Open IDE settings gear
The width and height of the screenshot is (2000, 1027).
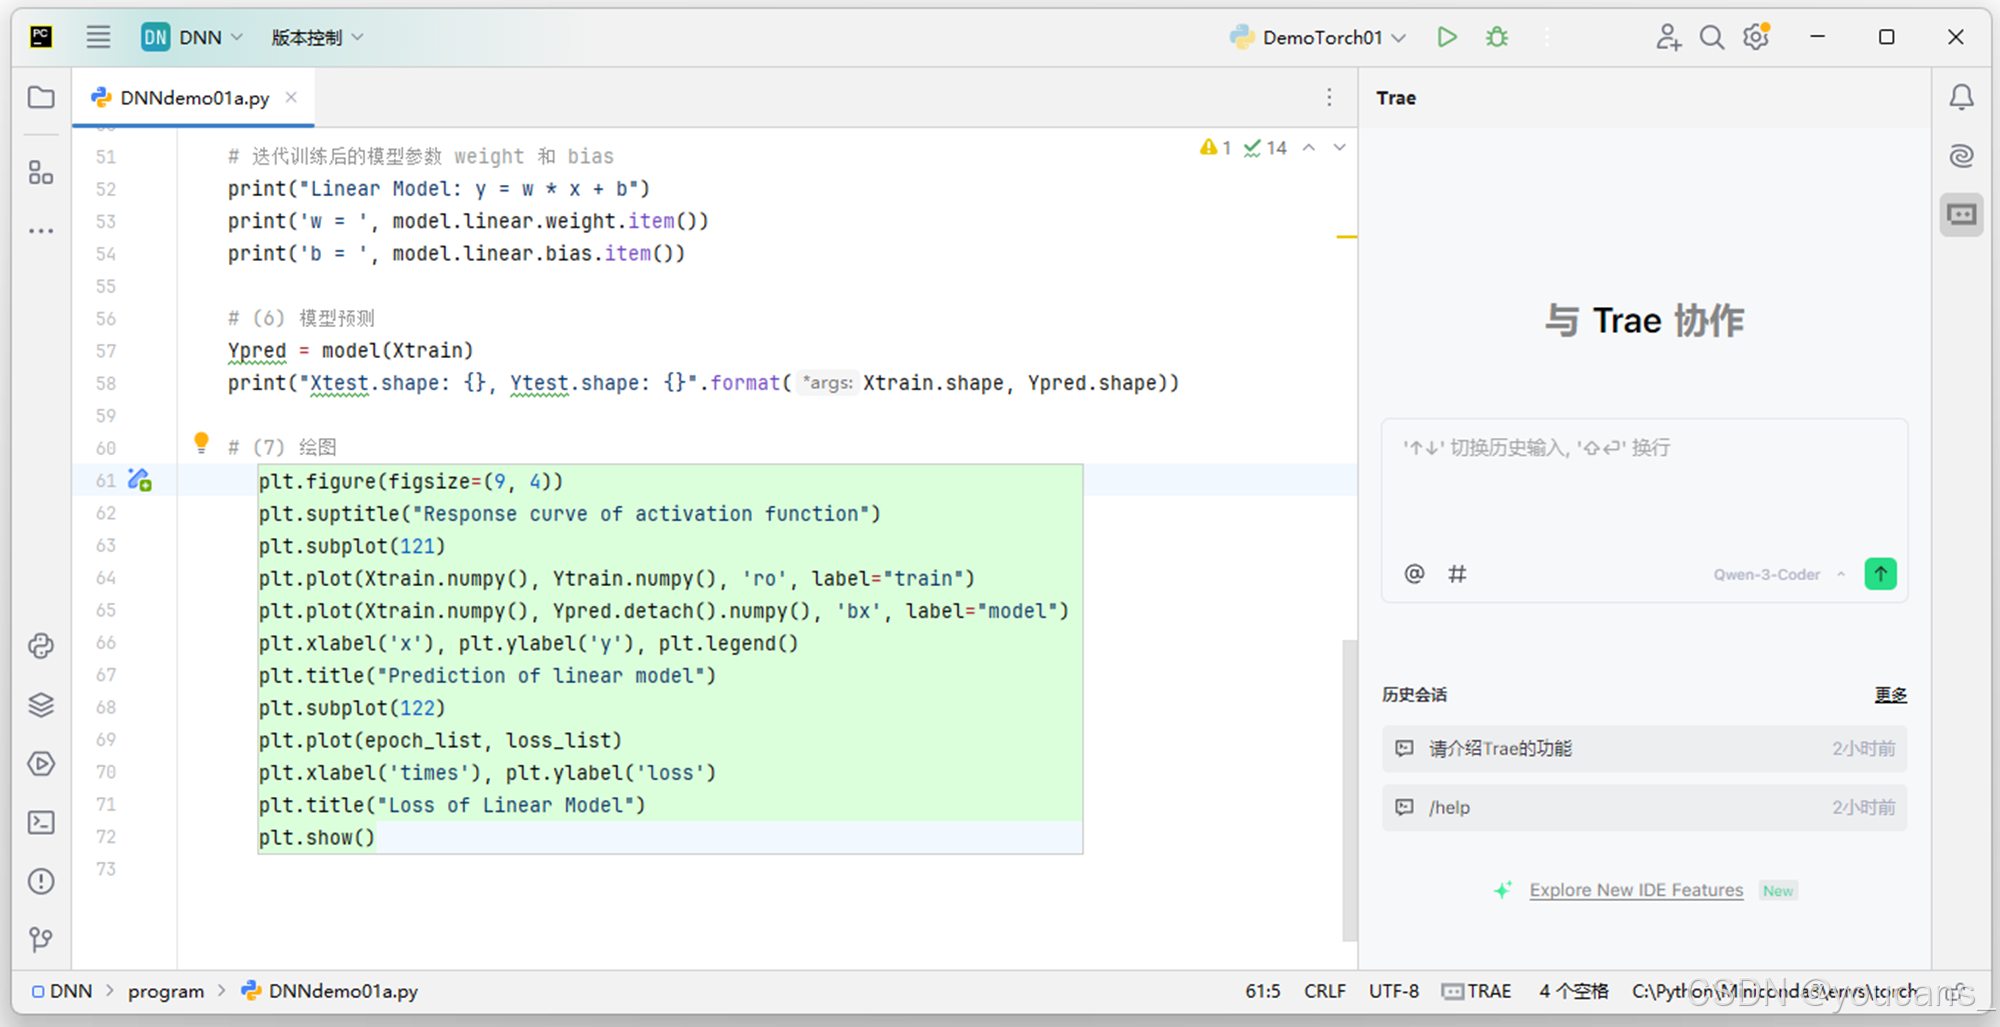point(1756,38)
